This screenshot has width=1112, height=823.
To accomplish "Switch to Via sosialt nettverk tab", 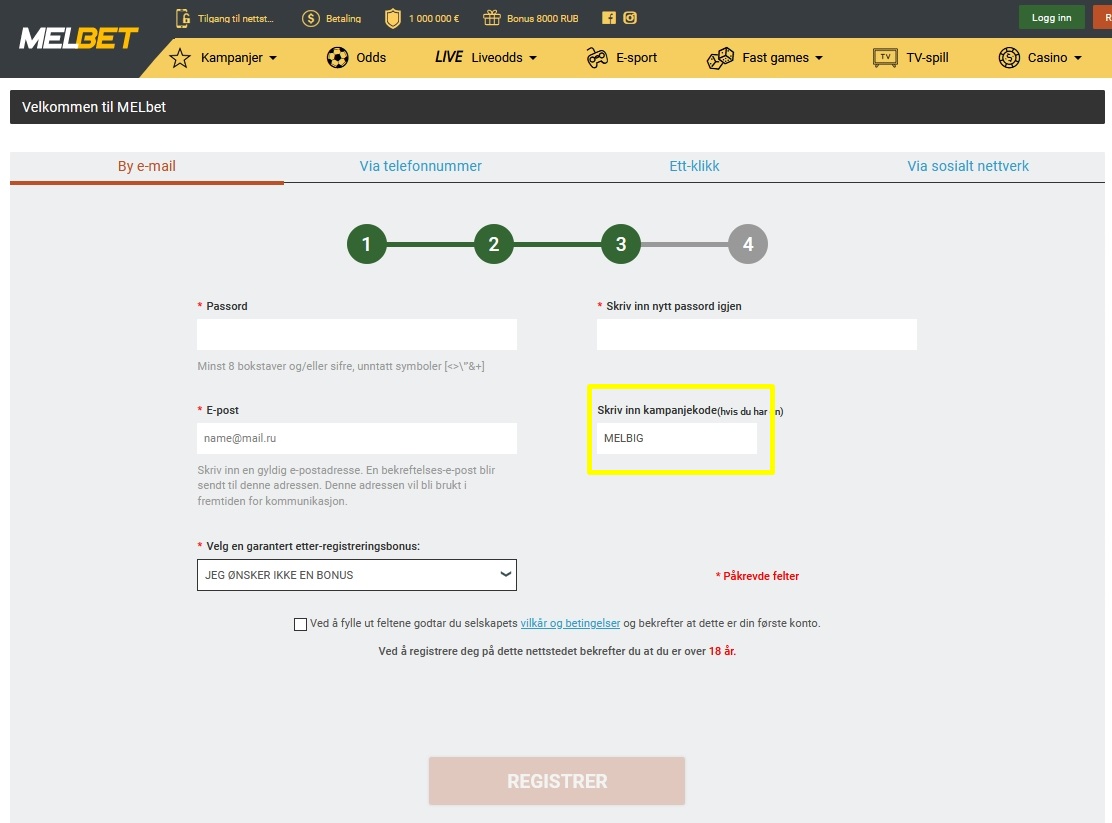I will 968,167.
